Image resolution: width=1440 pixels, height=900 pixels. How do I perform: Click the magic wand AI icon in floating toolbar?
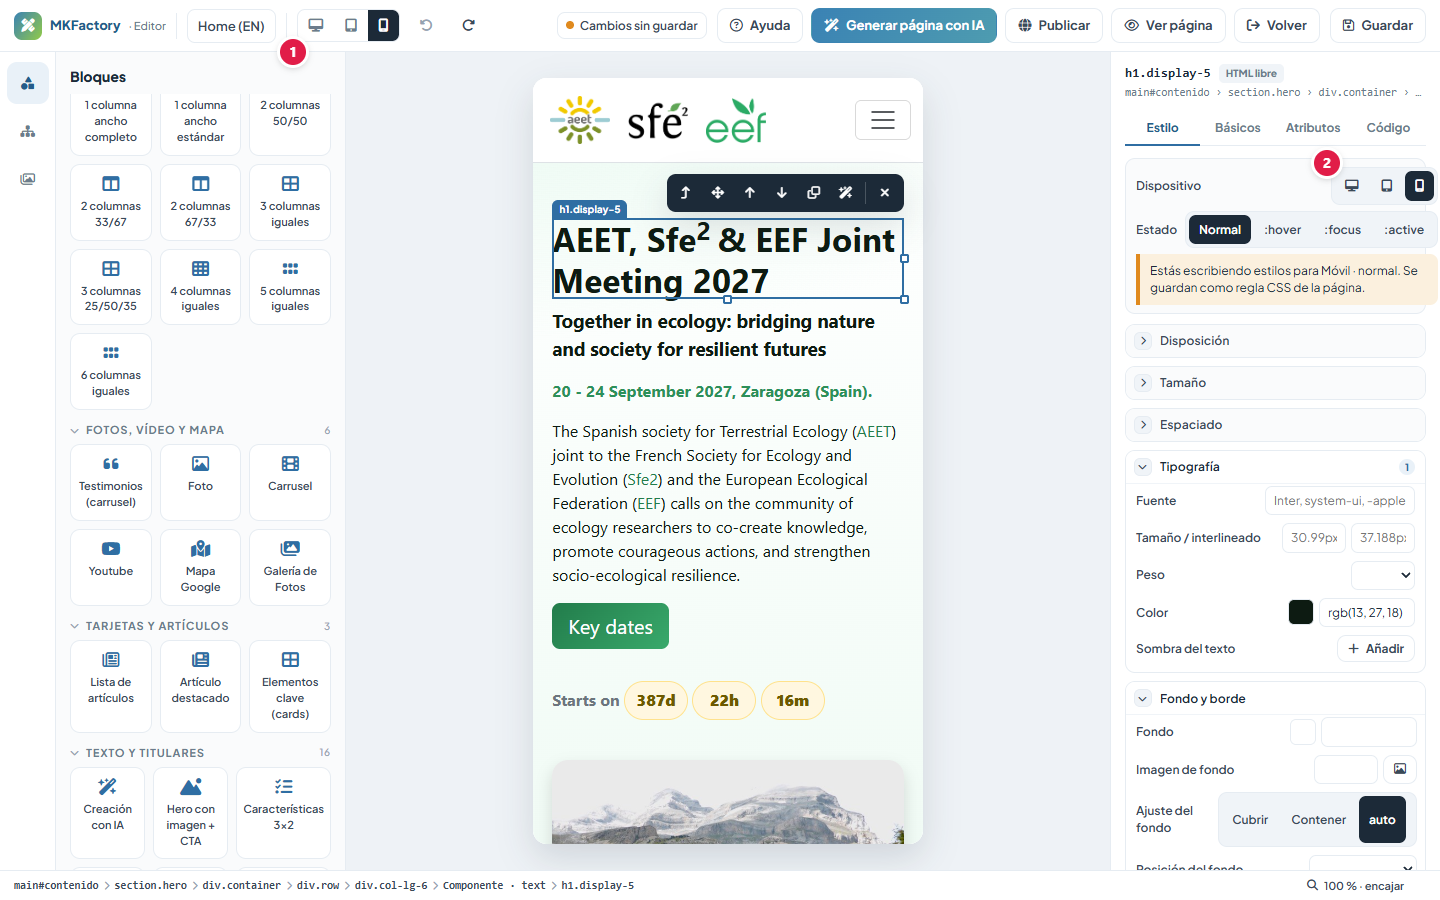pos(846,193)
